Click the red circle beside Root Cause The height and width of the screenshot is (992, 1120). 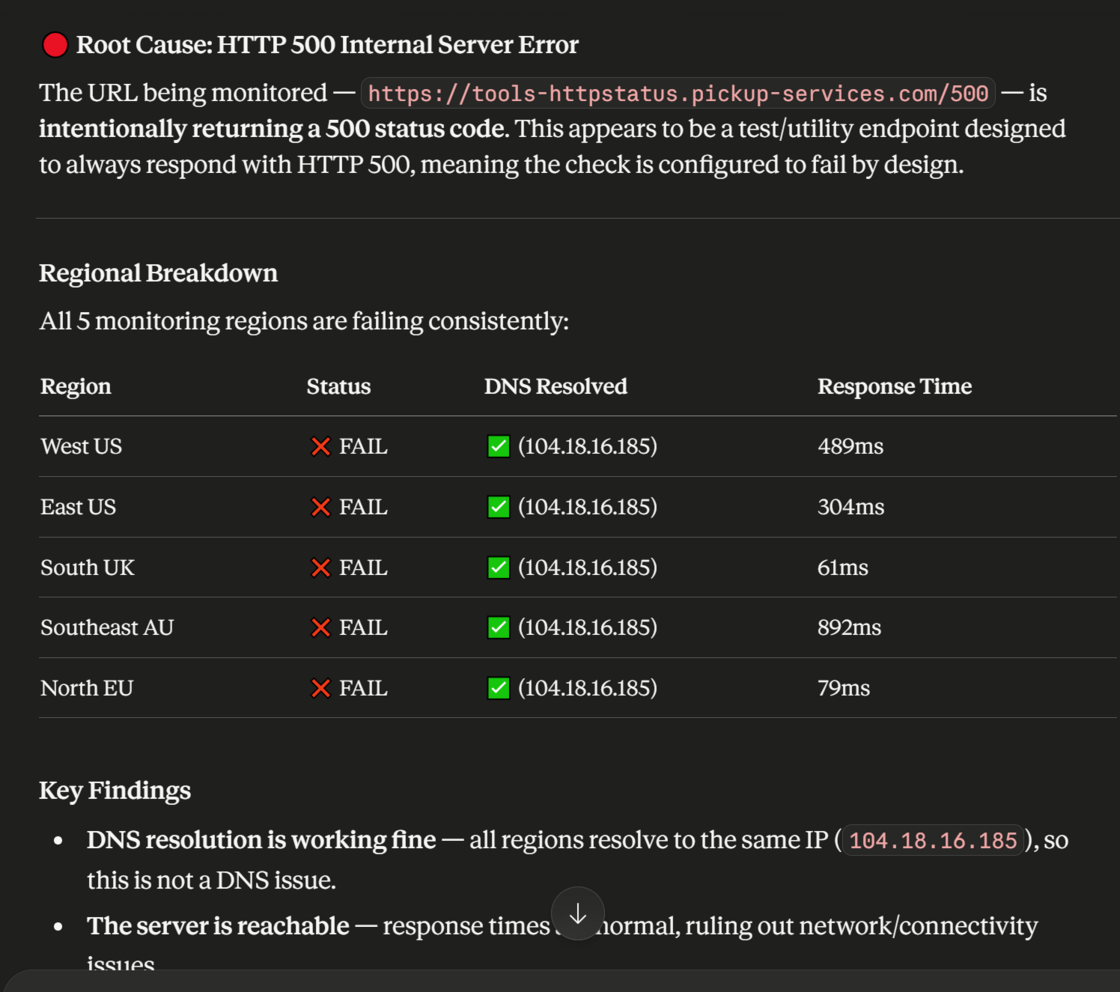(x=55, y=44)
